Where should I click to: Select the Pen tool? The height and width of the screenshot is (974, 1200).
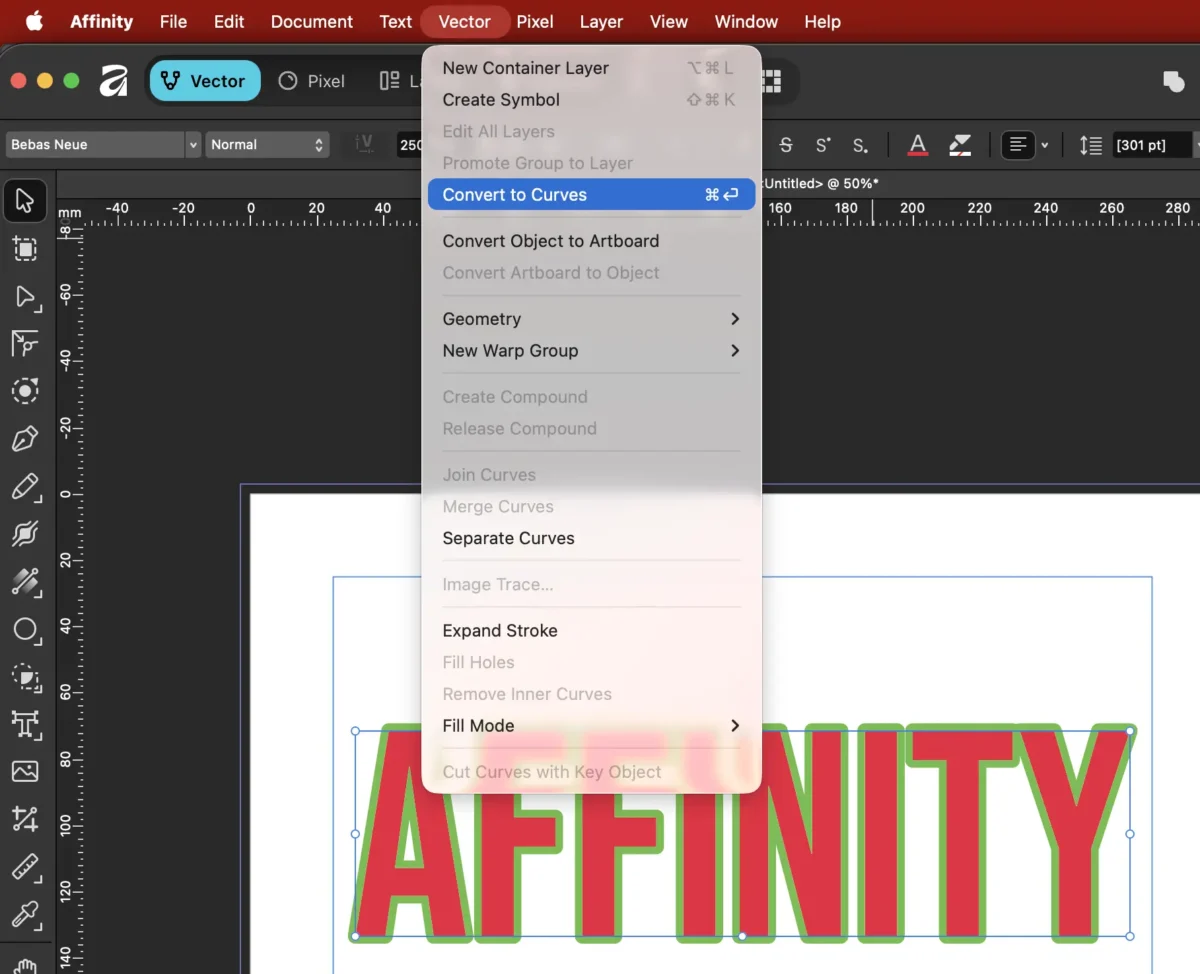point(25,439)
